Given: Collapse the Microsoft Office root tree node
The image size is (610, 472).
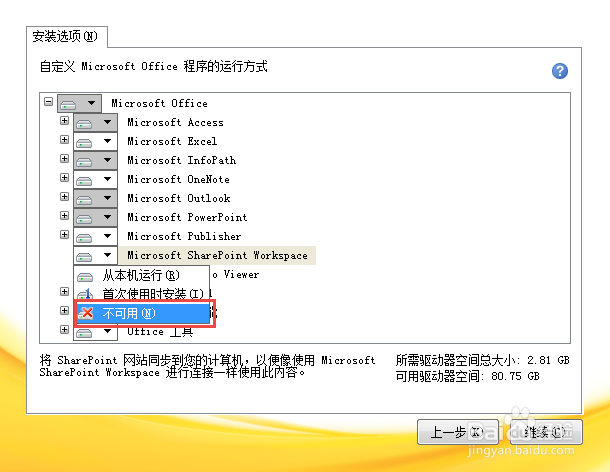Looking at the screenshot, I should coord(49,102).
